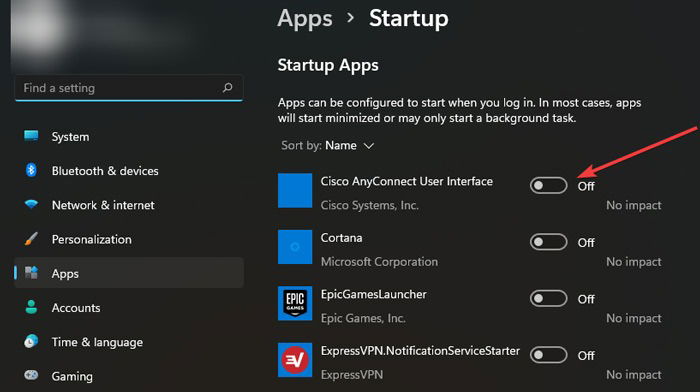Click the Network wifi icon in sidebar

pos(31,204)
